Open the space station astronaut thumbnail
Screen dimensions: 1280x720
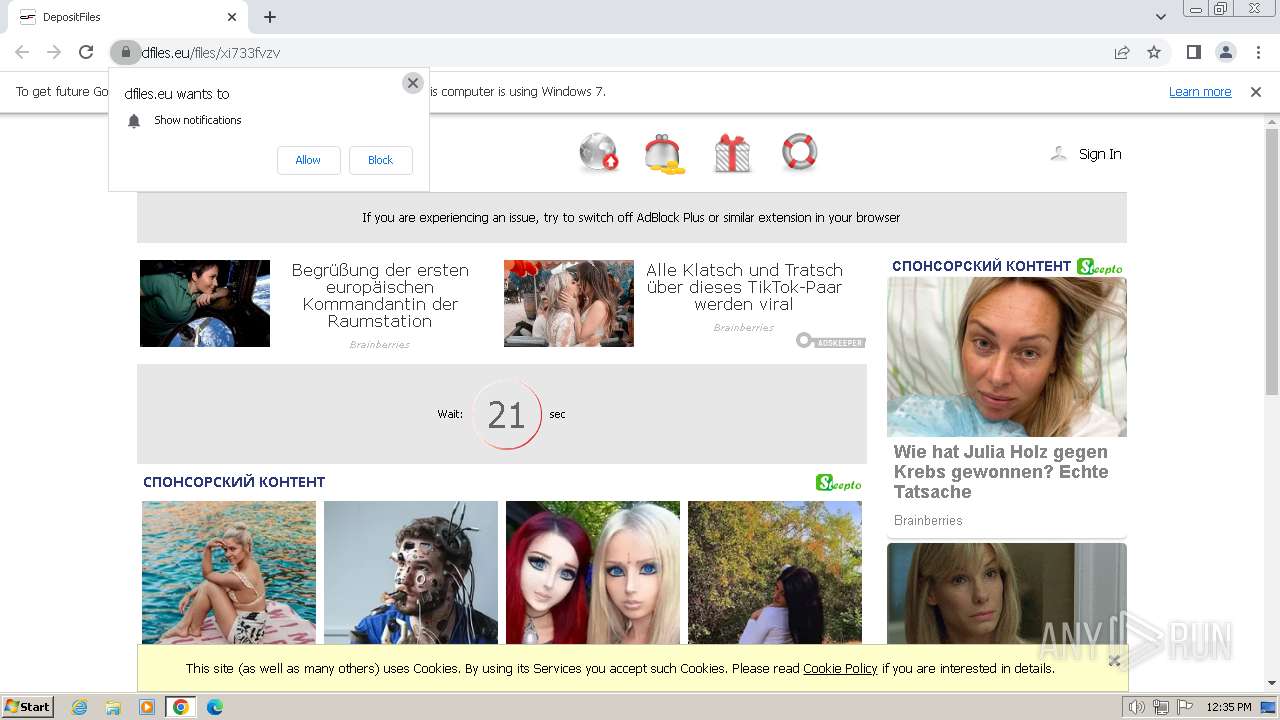tap(205, 303)
